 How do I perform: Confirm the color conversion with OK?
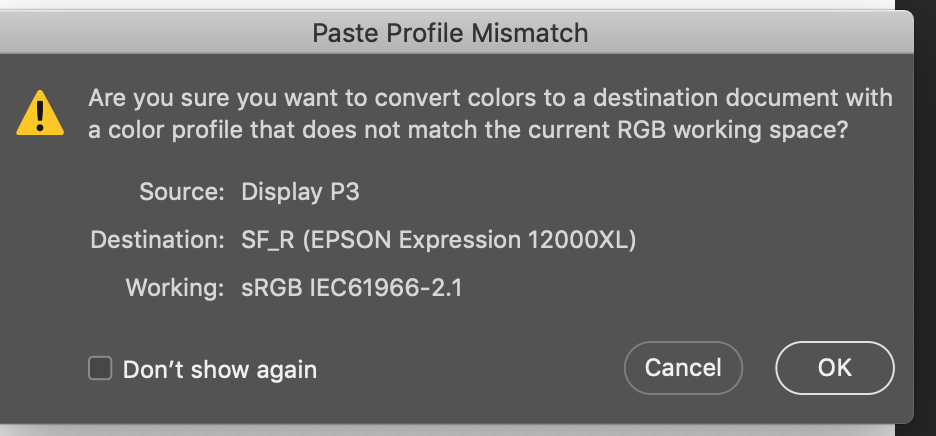834,367
